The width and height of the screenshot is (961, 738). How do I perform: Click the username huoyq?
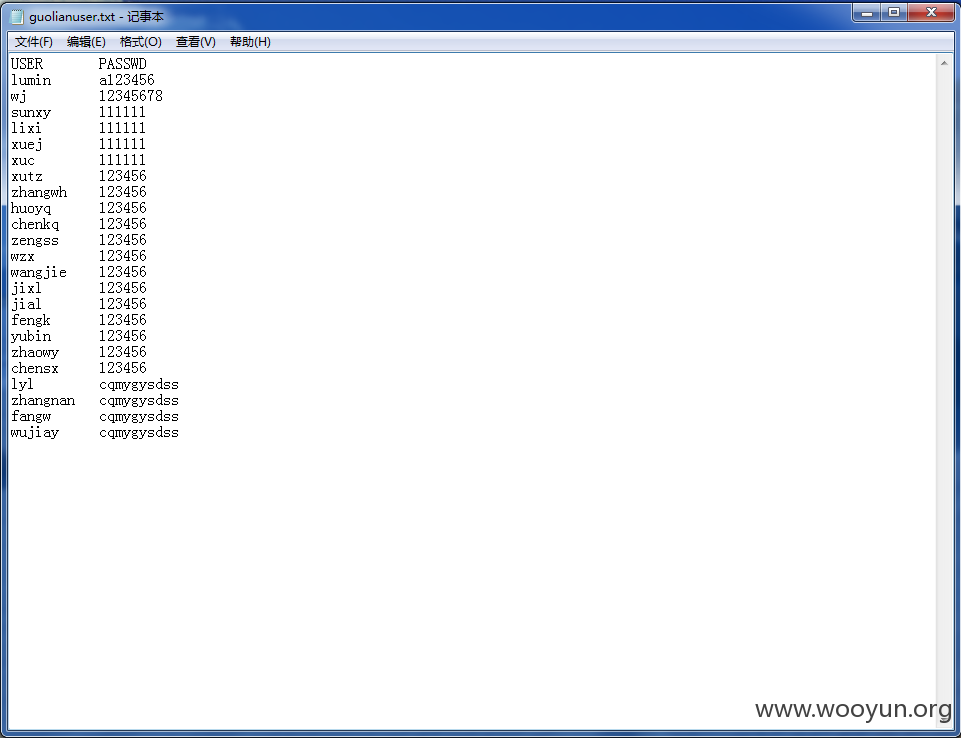point(31,208)
